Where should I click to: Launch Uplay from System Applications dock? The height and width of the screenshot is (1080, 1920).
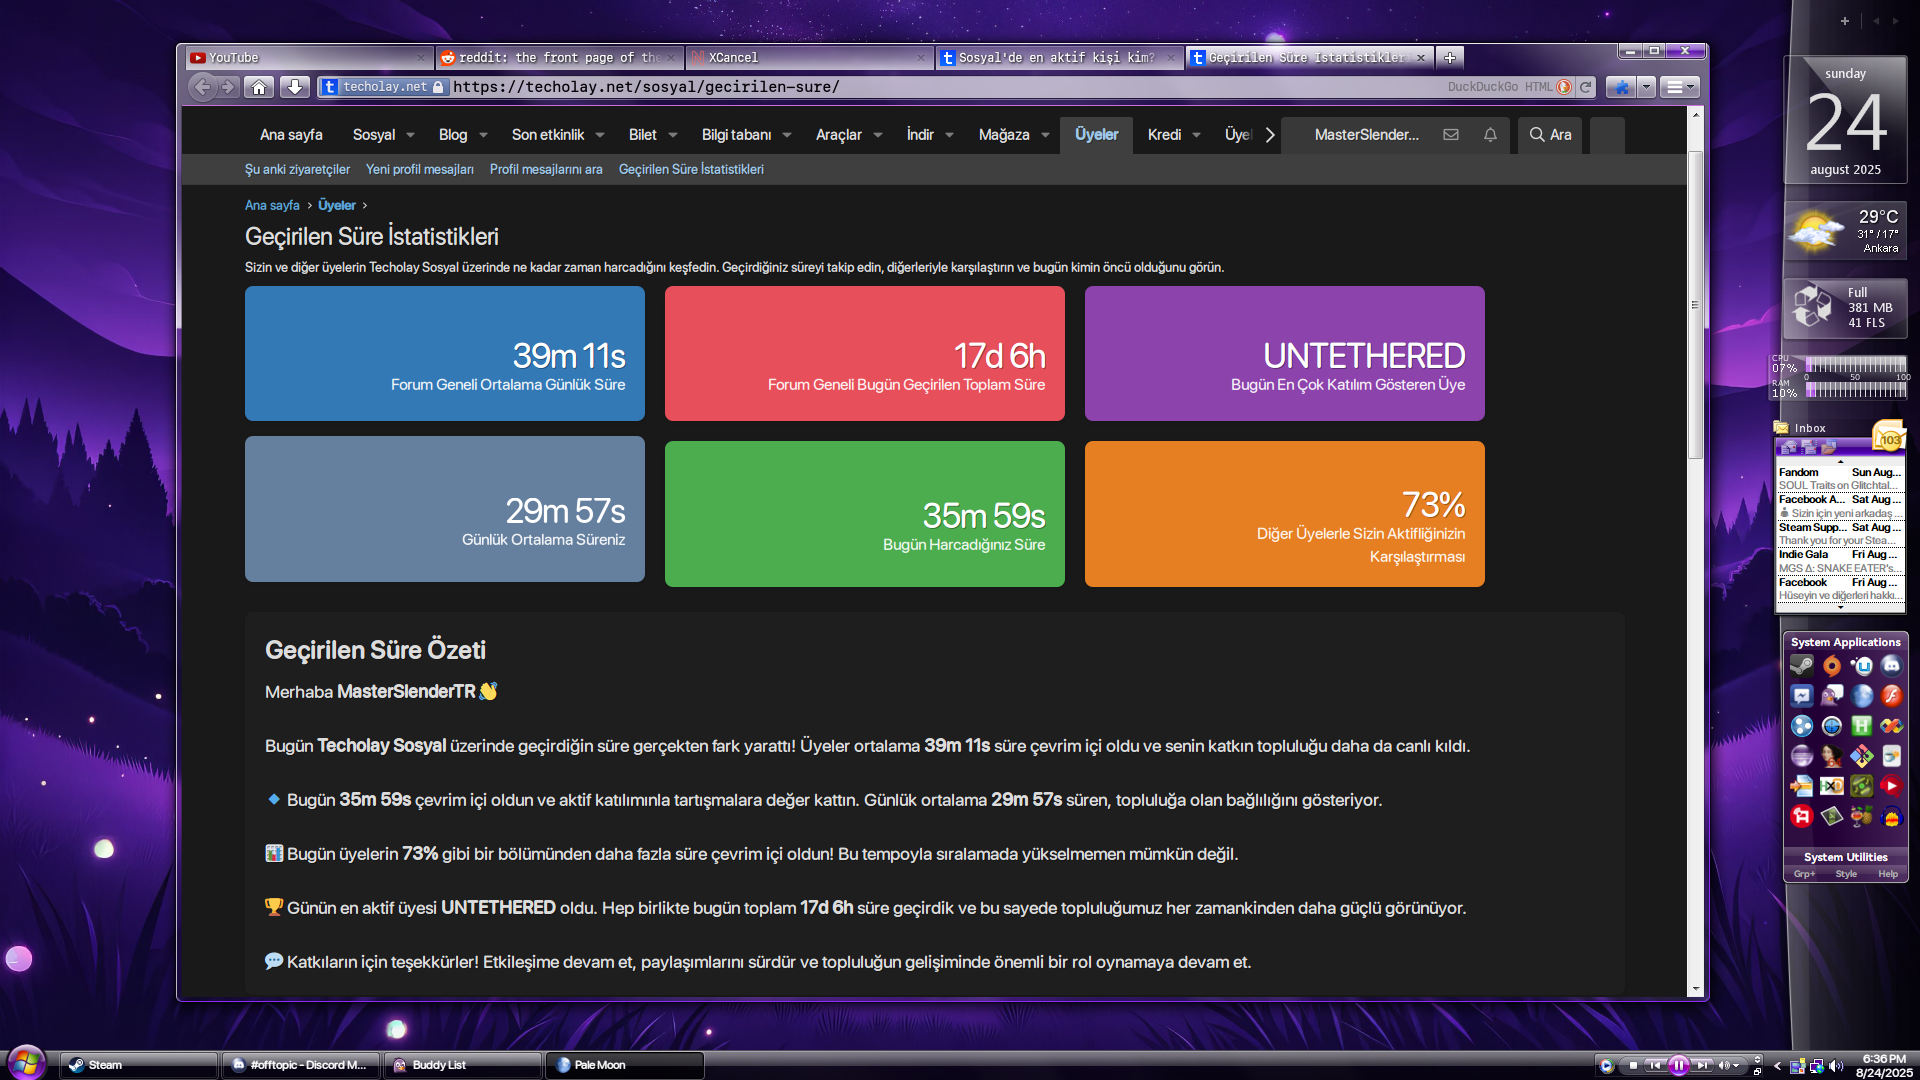[1862, 666]
